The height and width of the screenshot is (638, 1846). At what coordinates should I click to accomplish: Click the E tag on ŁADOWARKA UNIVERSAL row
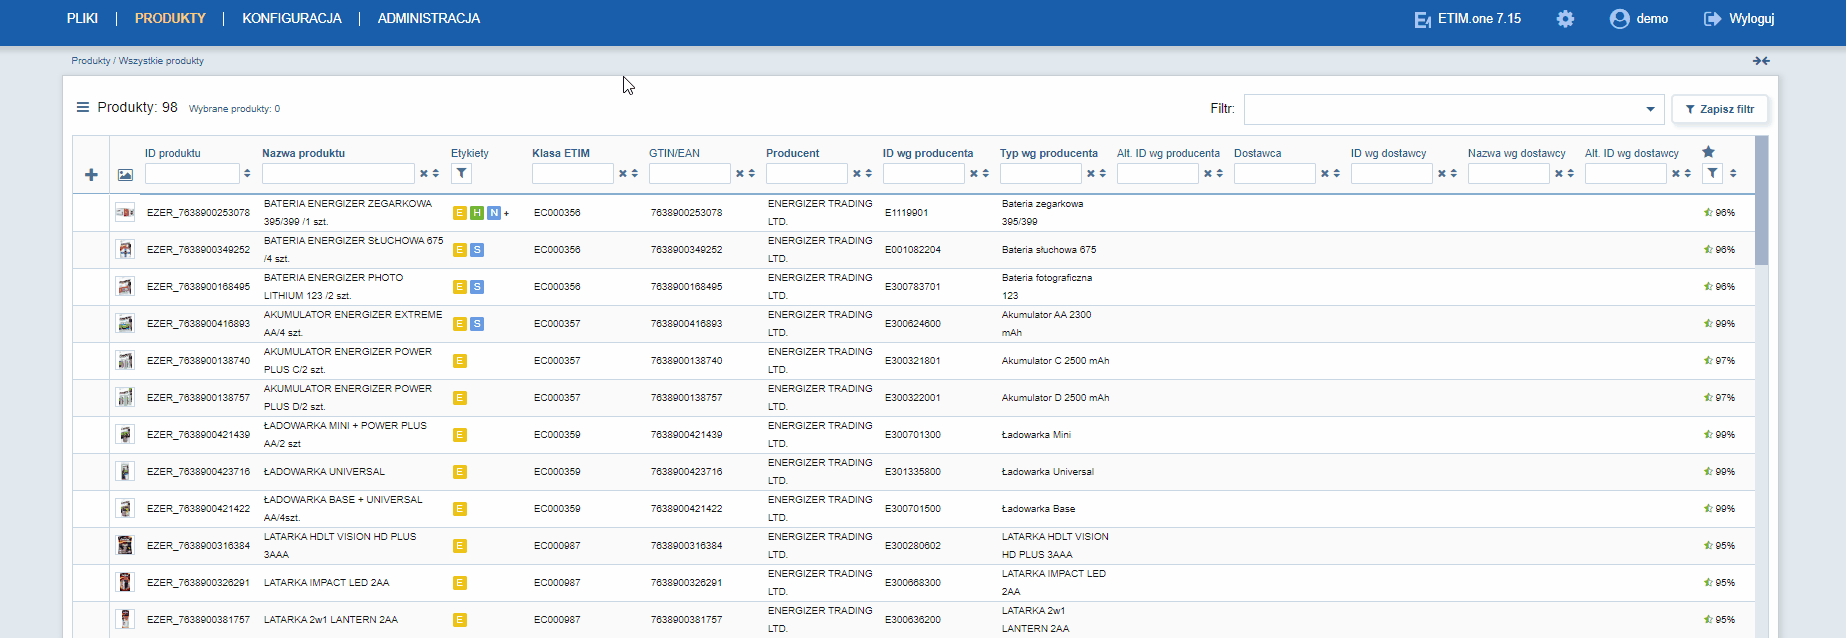pos(460,472)
